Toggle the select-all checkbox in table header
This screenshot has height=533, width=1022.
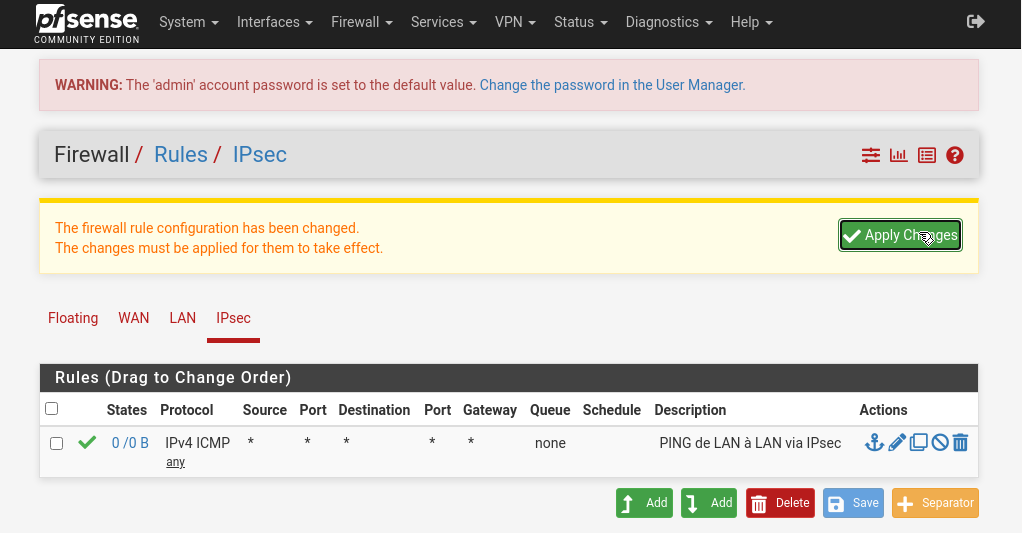(52, 409)
